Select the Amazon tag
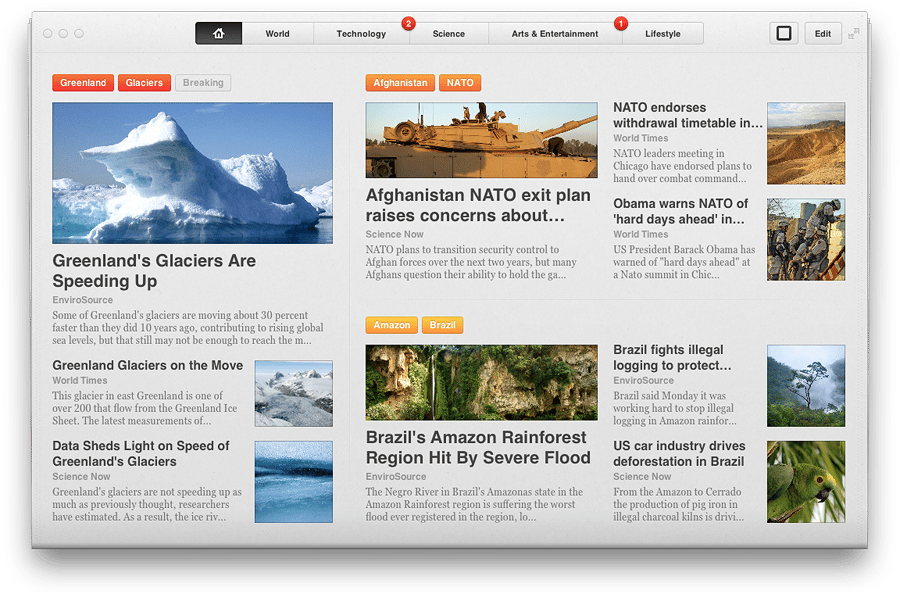This screenshot has width=900, height=594. click(x=391, y=325)
